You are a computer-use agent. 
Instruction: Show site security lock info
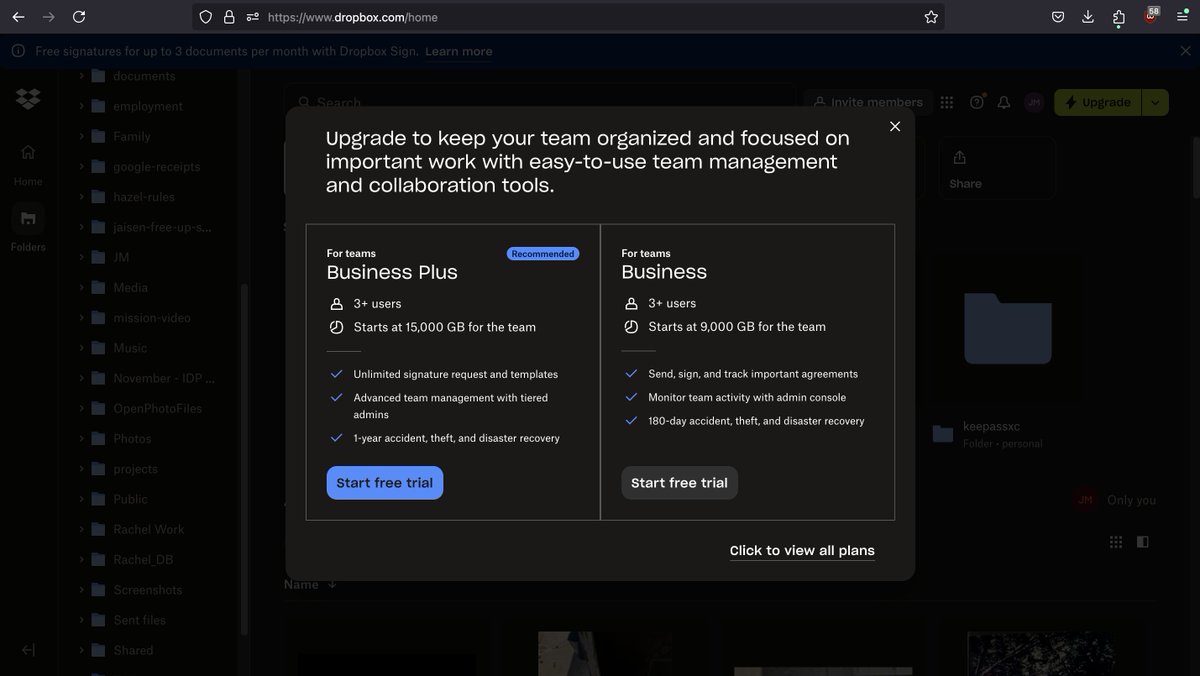pyautogui.click(x=229, y=17)
